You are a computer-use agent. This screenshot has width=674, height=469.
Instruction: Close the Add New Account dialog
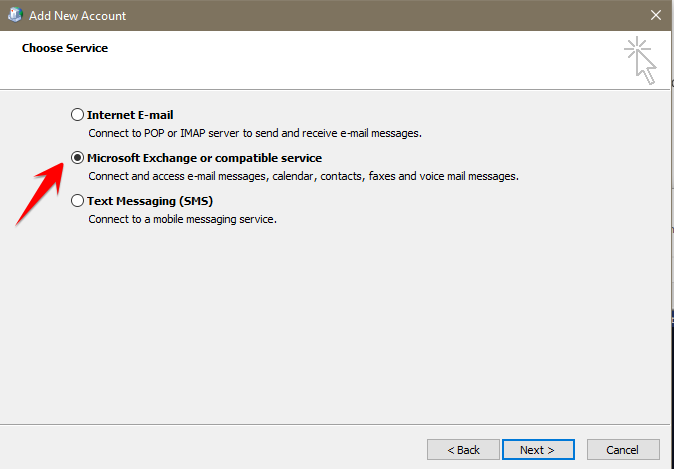pyautogui.click(x=655, y=16)
